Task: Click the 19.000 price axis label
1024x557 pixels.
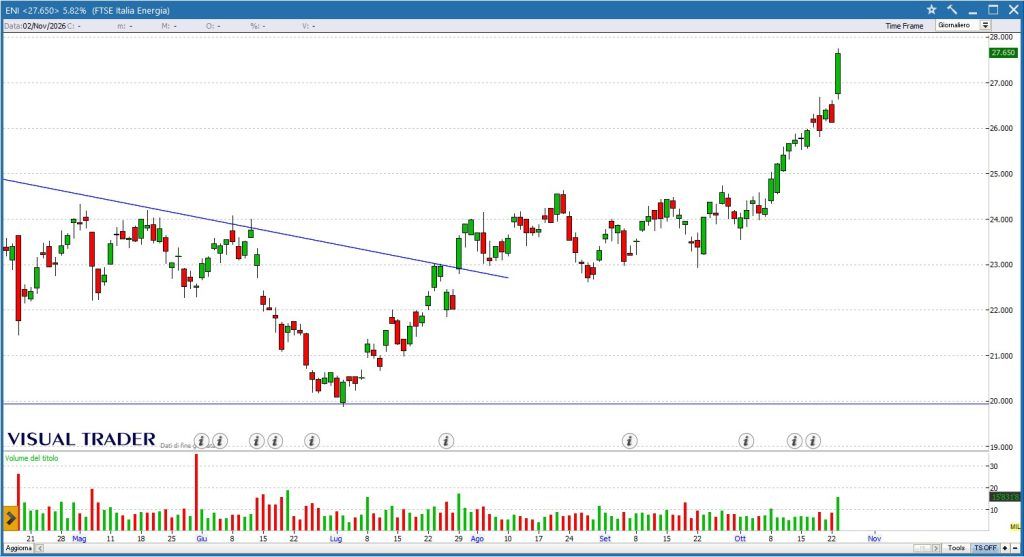Action: [x=1002, y=447]
